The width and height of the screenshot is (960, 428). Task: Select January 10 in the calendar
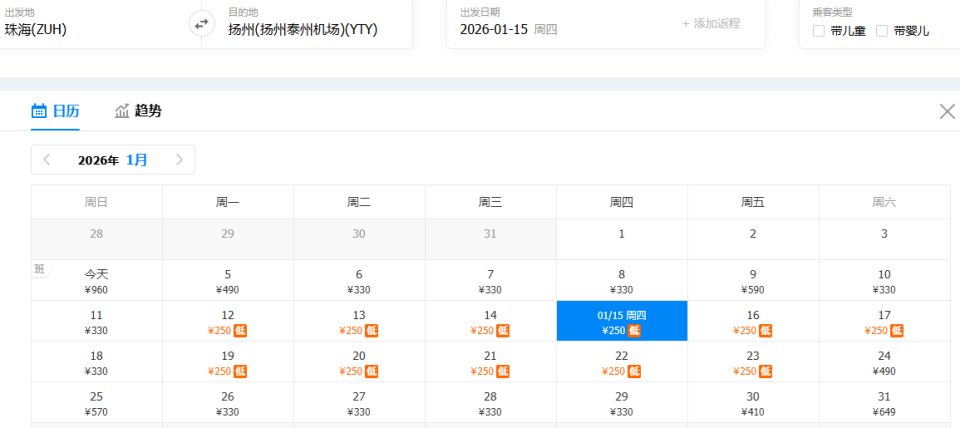885,280
